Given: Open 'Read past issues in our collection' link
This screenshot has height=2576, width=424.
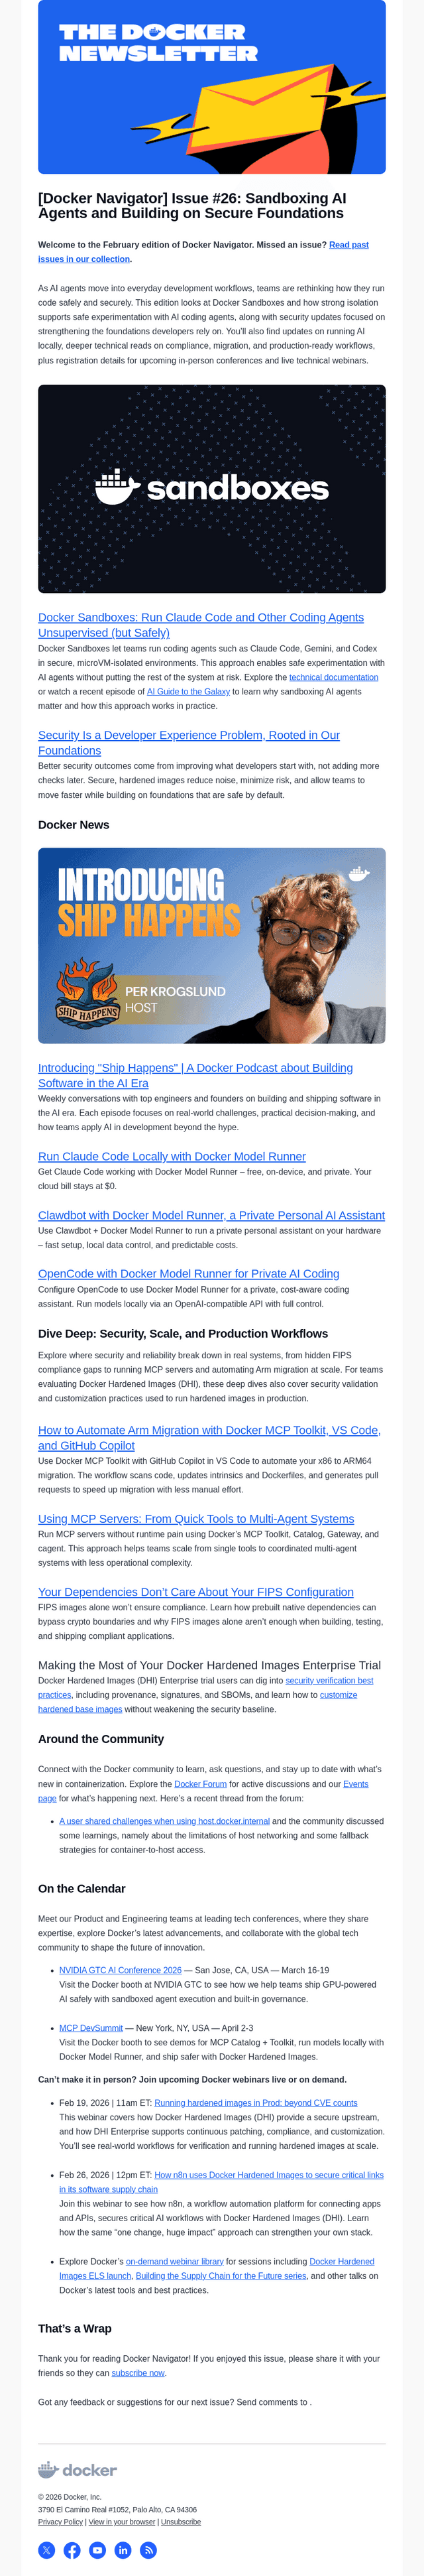Looking at the screenshot, I should 203,251.
